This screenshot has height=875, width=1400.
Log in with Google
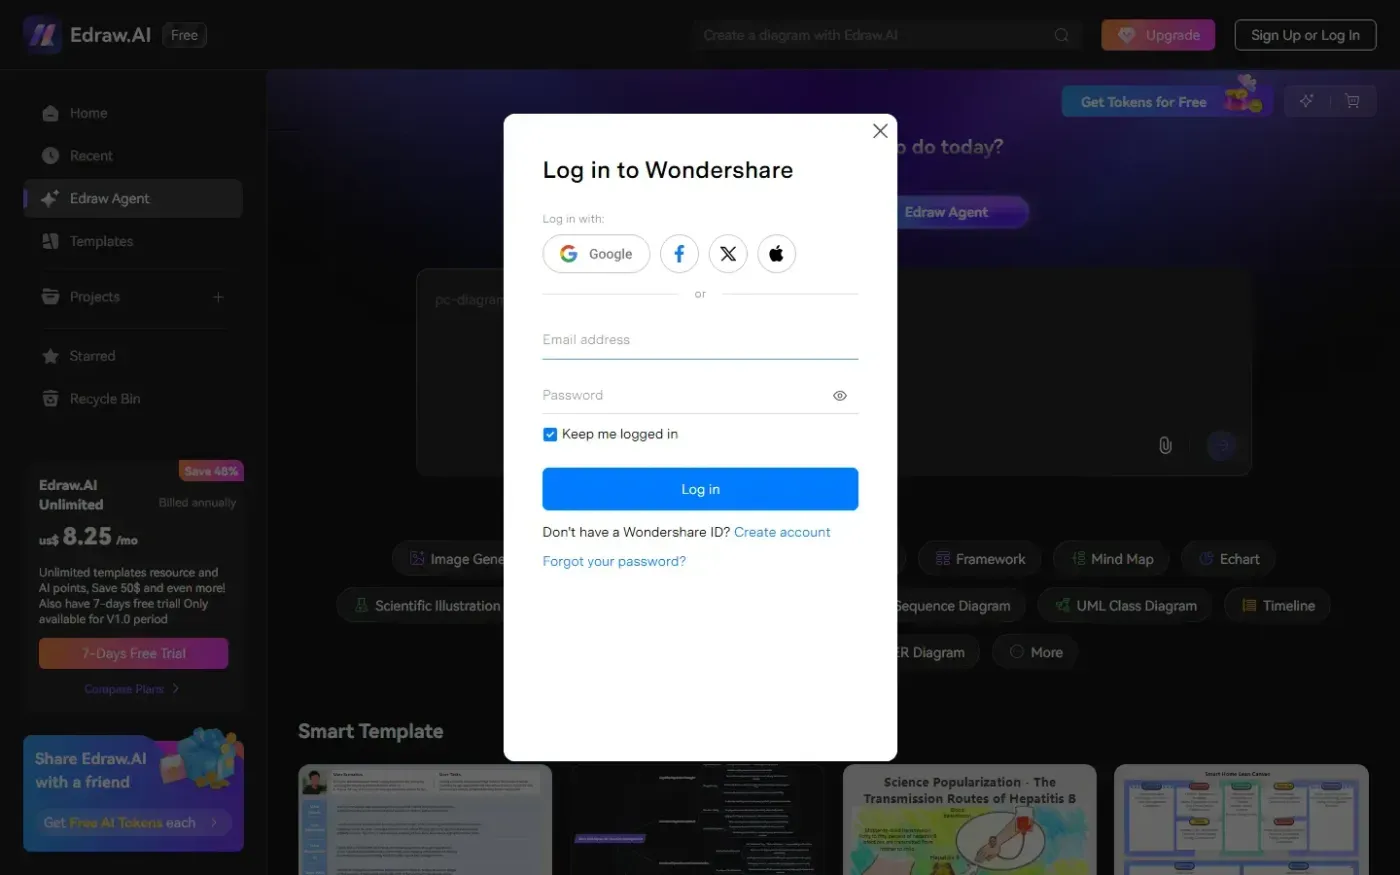pyautogui.click(x=596, y=254)
